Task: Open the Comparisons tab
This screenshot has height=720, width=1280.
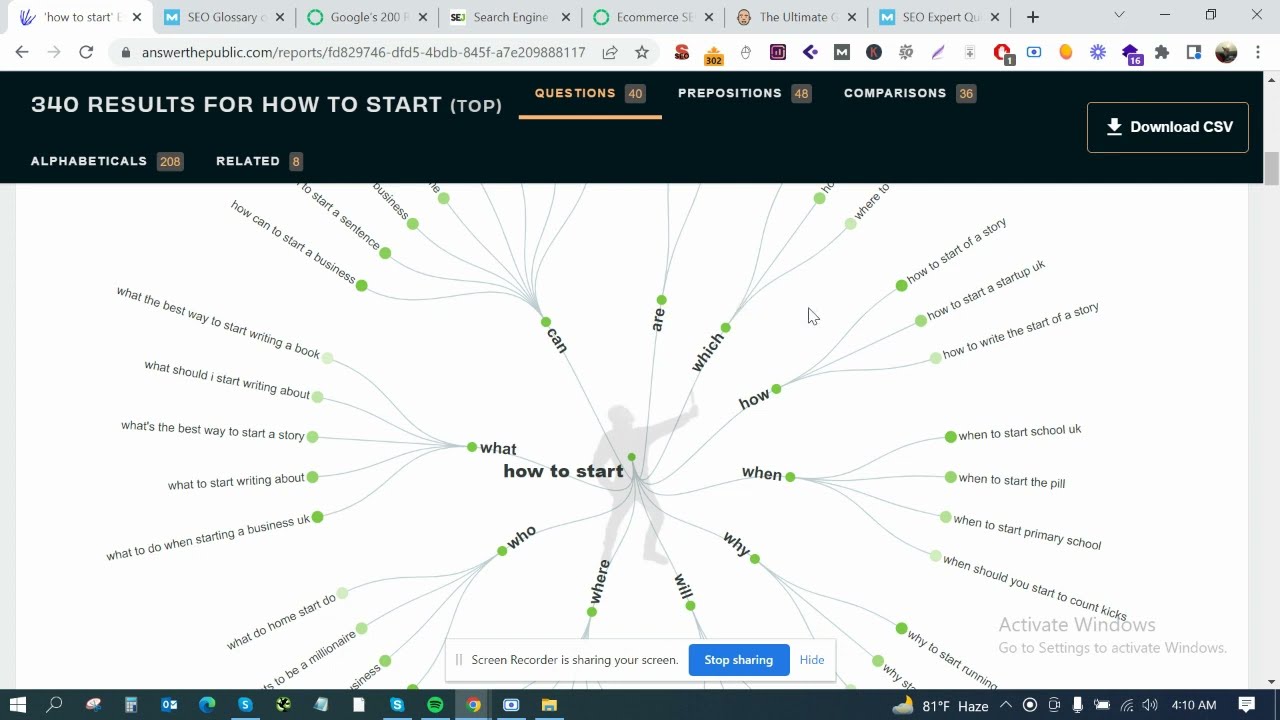Action: point(894,93)
